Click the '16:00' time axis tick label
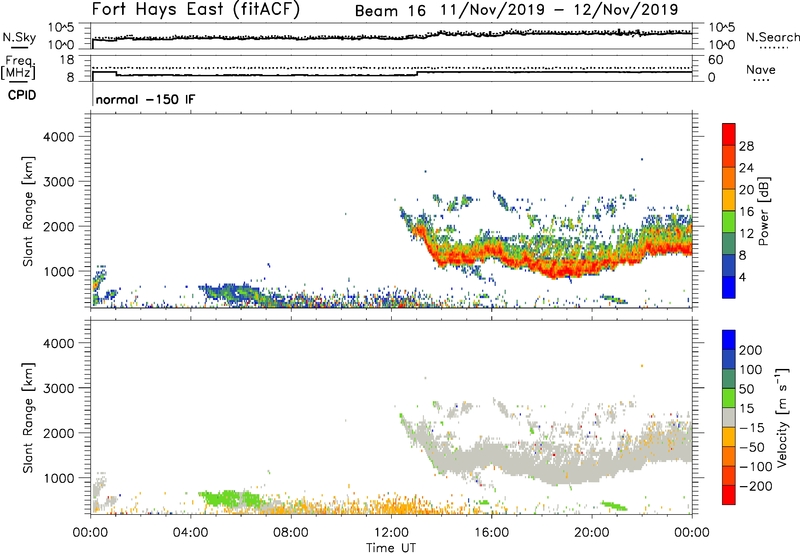800x554 pixels. (x=491, y=533)
